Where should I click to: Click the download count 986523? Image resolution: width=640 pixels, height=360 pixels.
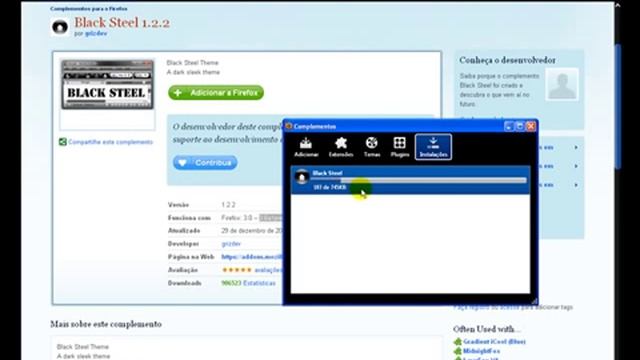[231, 283]
